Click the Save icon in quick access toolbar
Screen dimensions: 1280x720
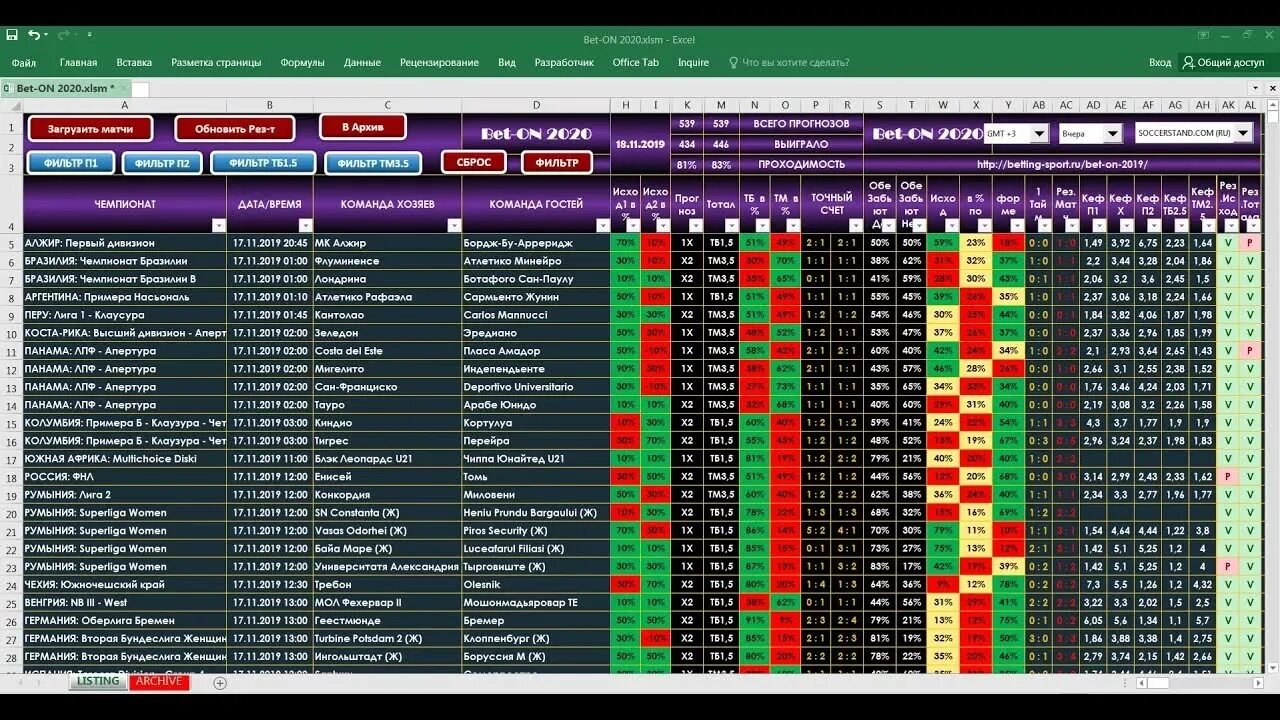[x=12, y=35]
